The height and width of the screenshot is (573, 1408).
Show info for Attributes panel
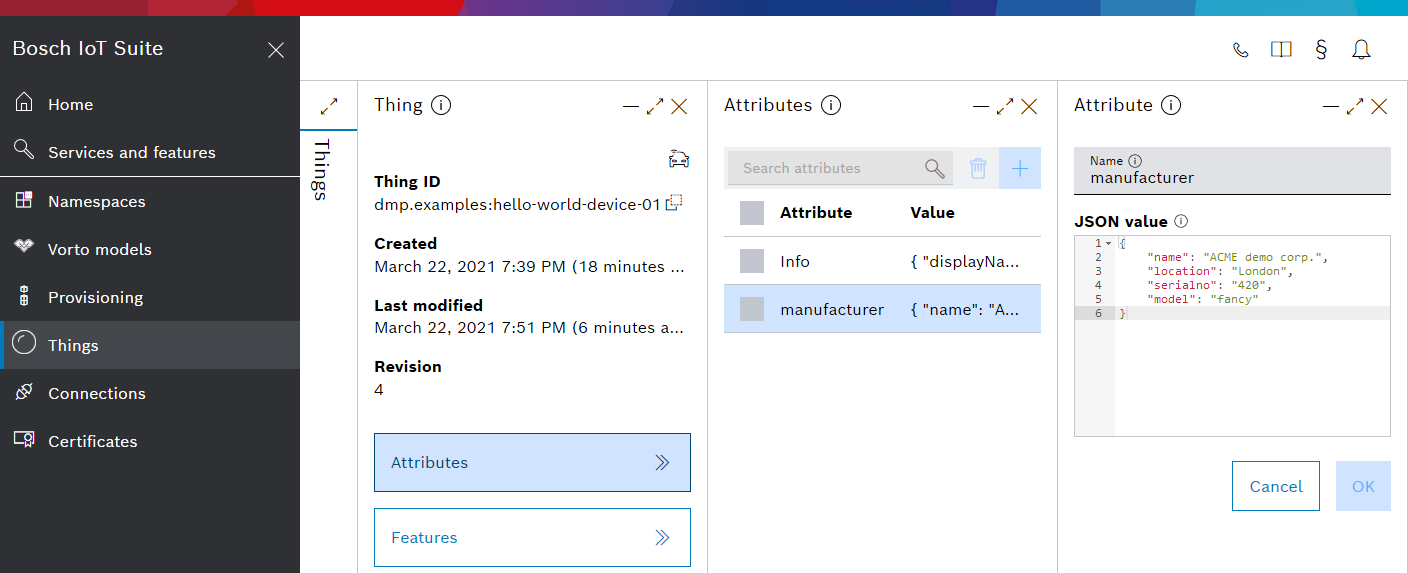[x=831, y=105]
